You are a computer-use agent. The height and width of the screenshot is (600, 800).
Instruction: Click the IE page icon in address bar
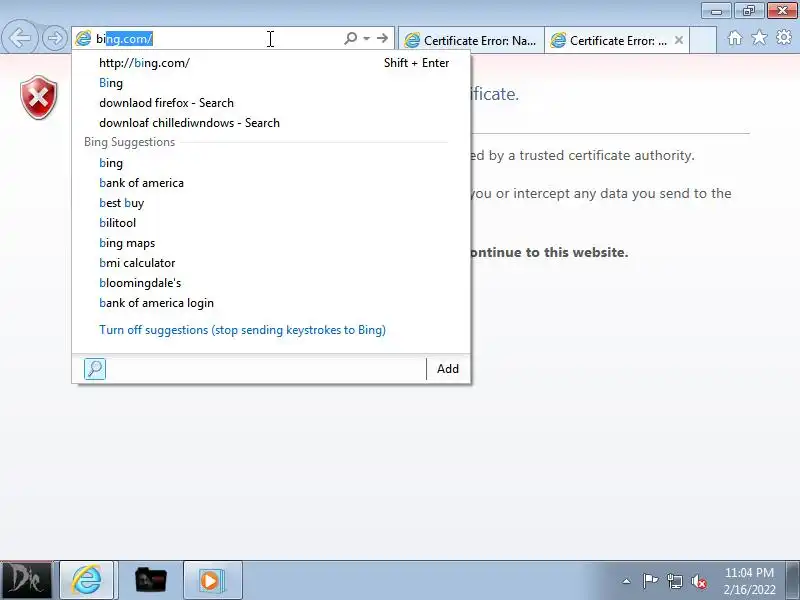pyautogui.click(x=83, y=38)
